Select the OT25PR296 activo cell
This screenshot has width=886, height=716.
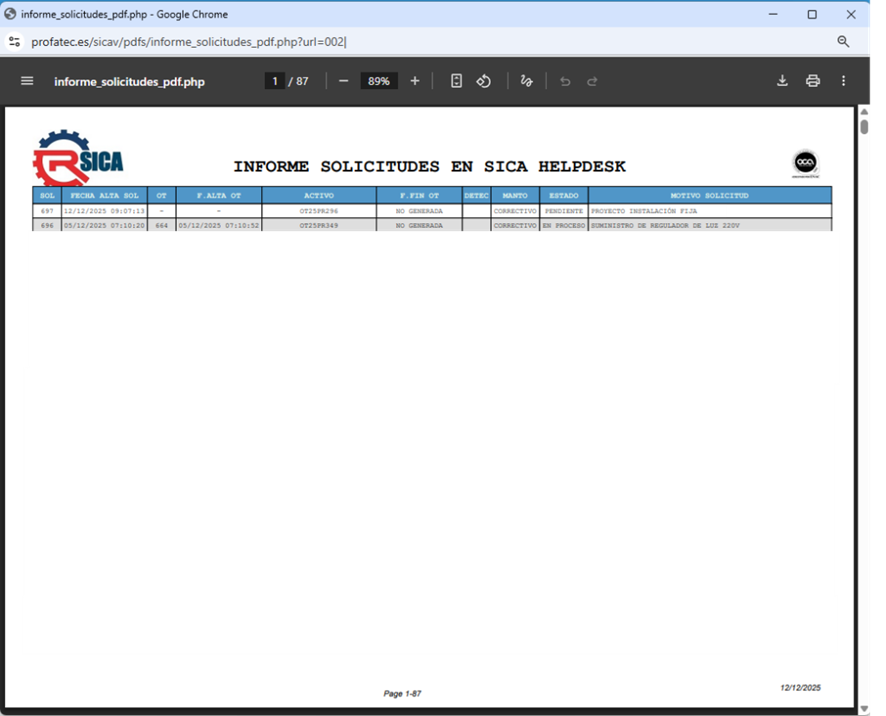319,212
